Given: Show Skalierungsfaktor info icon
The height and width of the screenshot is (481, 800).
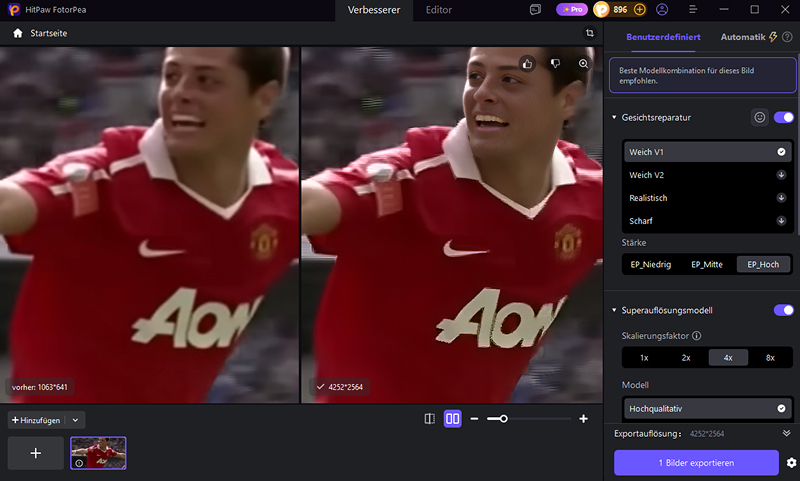Looking at the screenshot, I should click(x=696, y=336).
